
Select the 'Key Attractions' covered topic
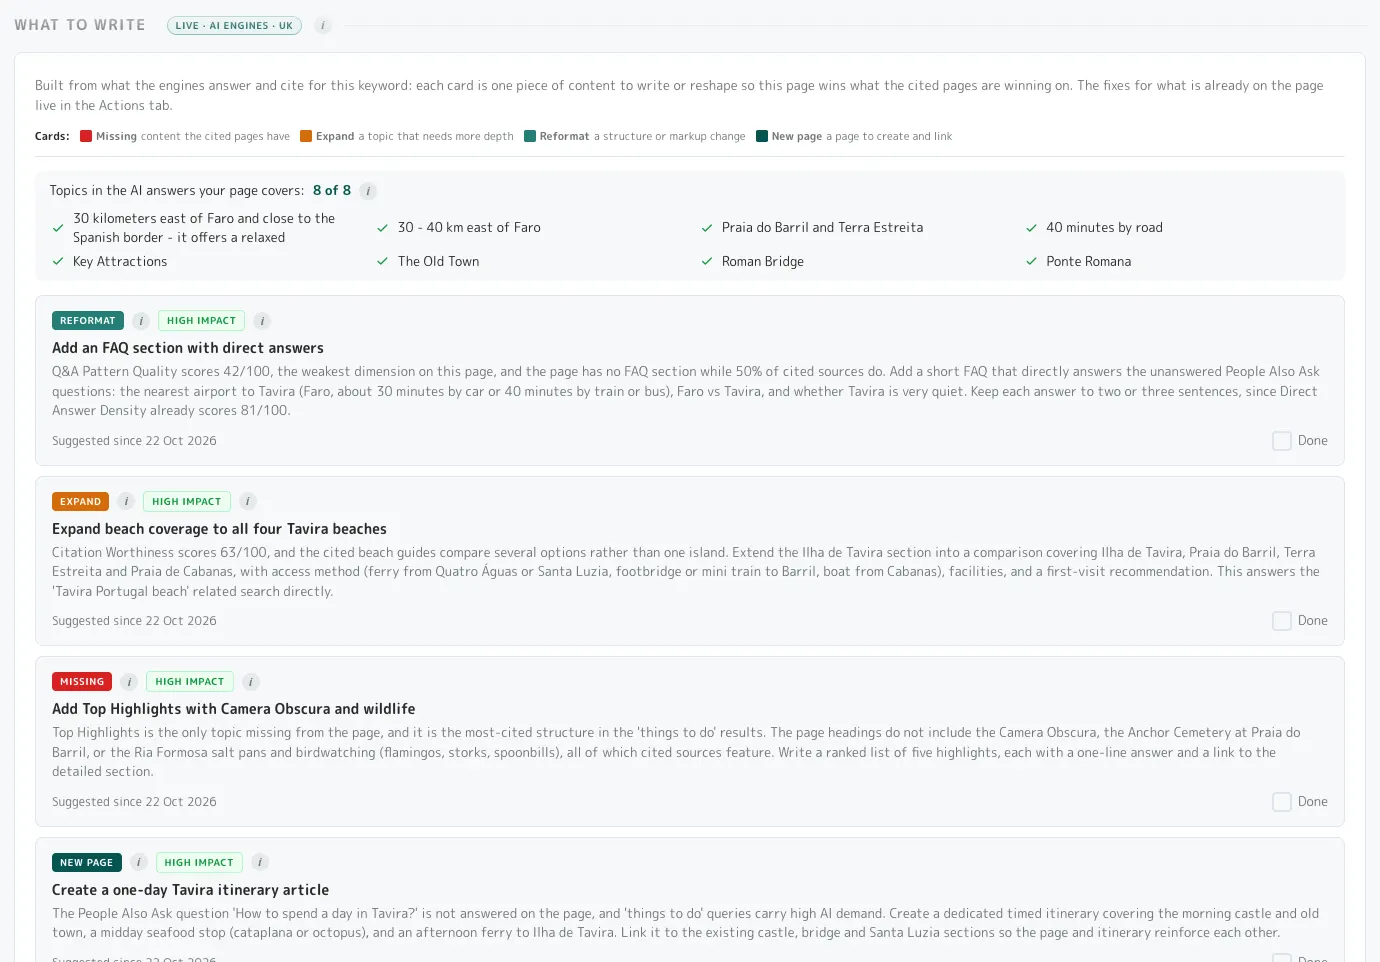tap(120, 262)
